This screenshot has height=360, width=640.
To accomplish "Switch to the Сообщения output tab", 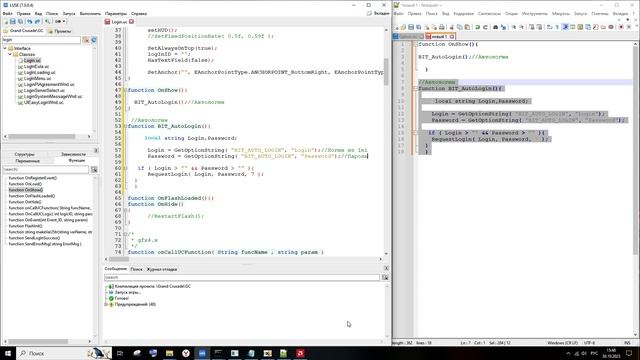I will tap(116, 269).
